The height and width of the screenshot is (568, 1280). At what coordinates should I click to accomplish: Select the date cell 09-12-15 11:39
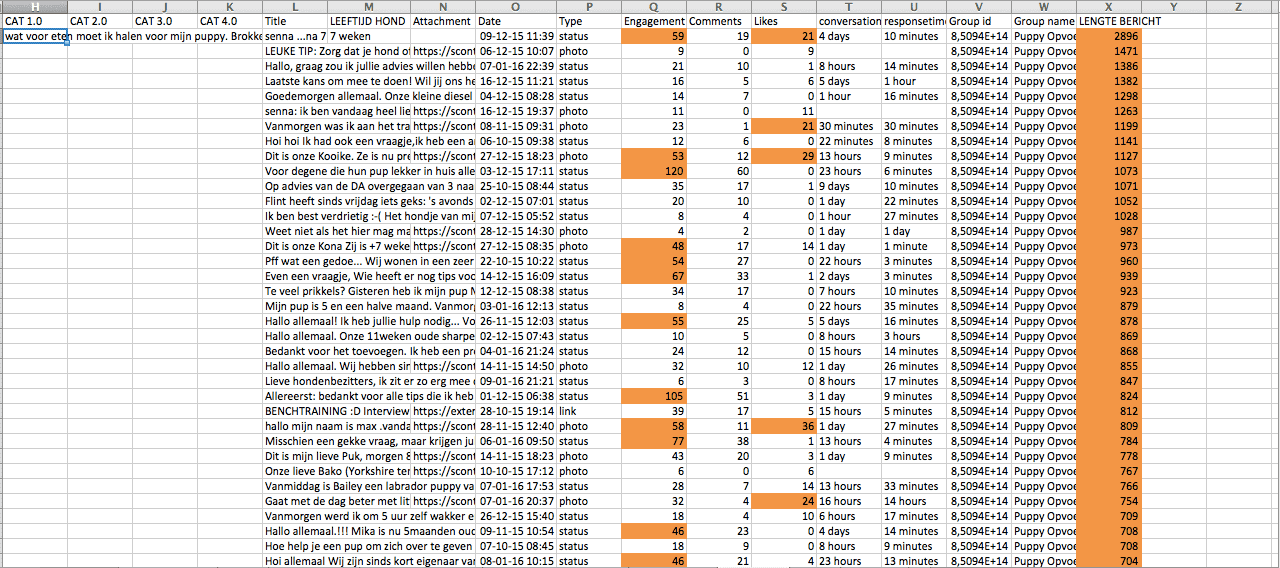pyautogui.click(x=515, y=36)
